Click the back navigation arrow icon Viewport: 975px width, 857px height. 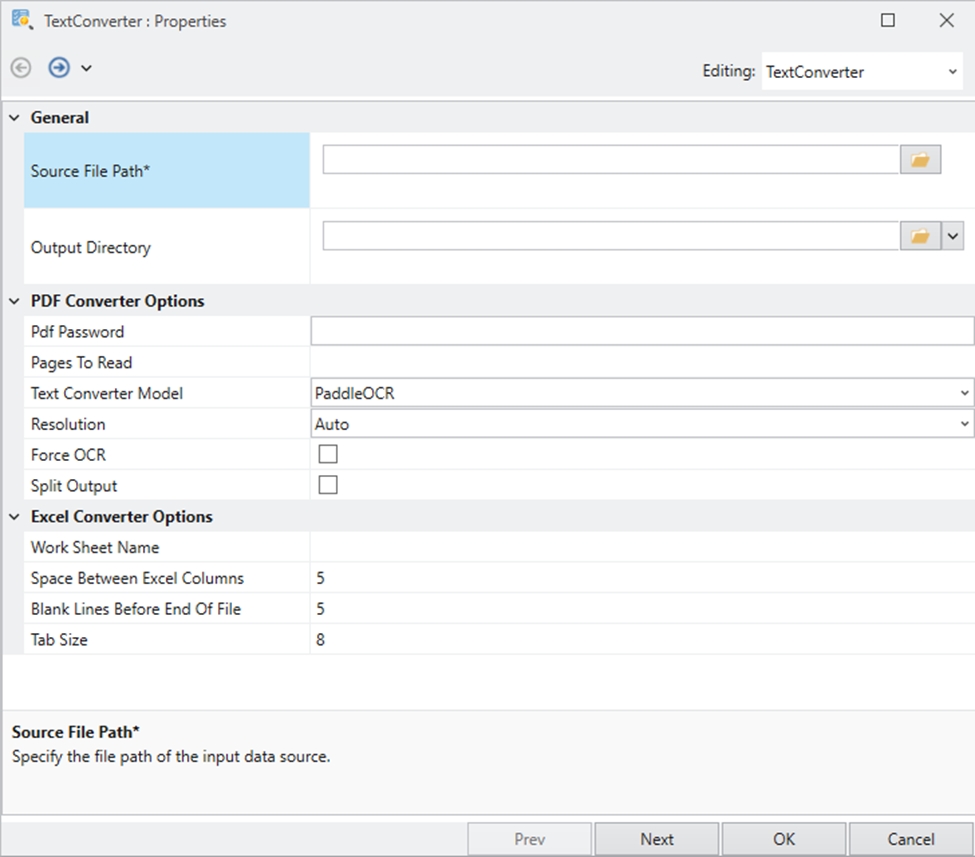[21, 68]
